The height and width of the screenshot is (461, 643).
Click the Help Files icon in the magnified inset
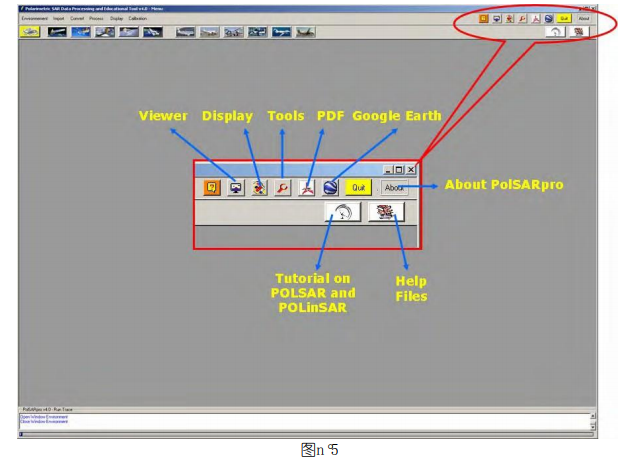tap(386, 212)
